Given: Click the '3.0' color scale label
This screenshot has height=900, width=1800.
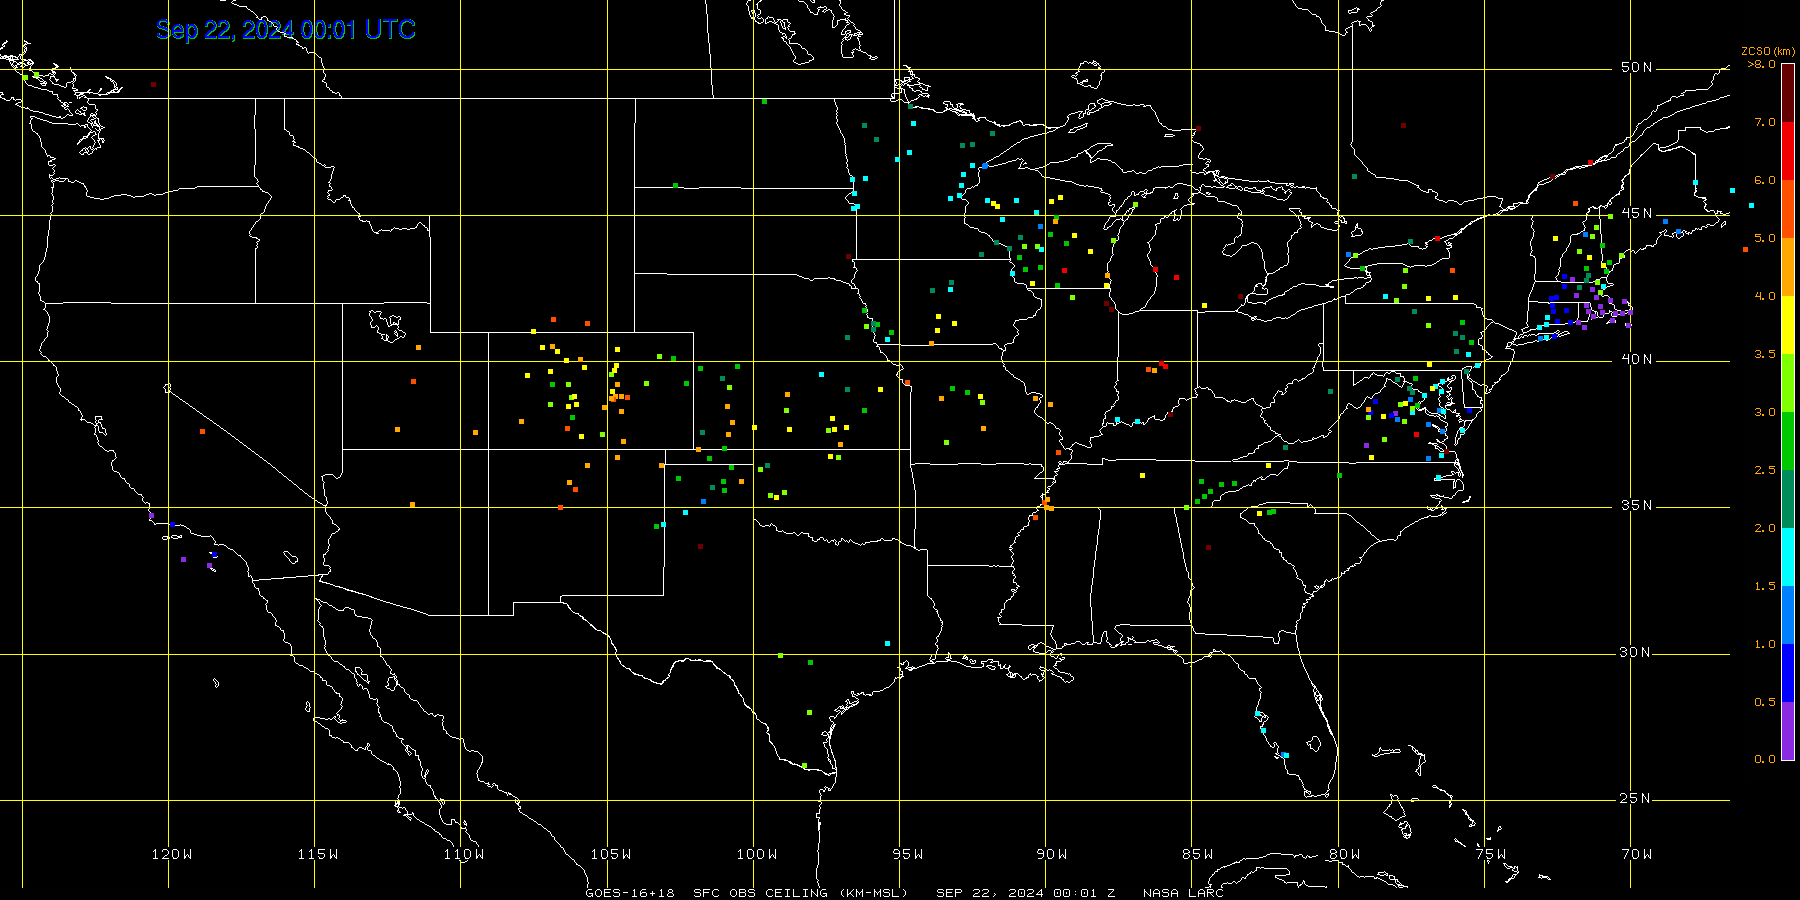Looking at the screenshot, I should coord(1765,413).
